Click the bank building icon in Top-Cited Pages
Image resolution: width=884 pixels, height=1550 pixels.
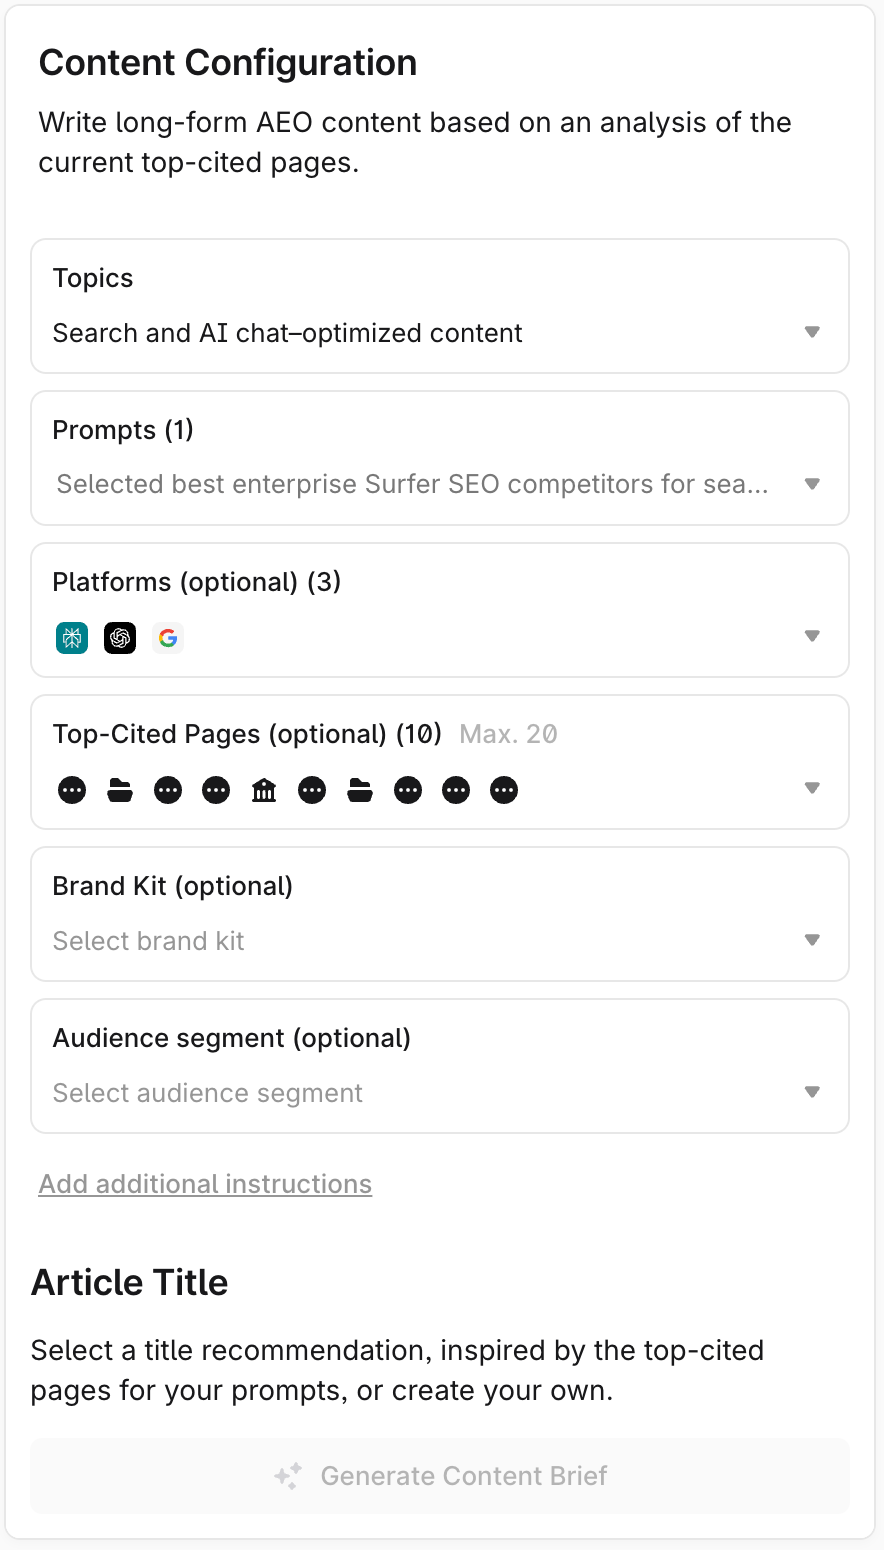click(264, 791)
